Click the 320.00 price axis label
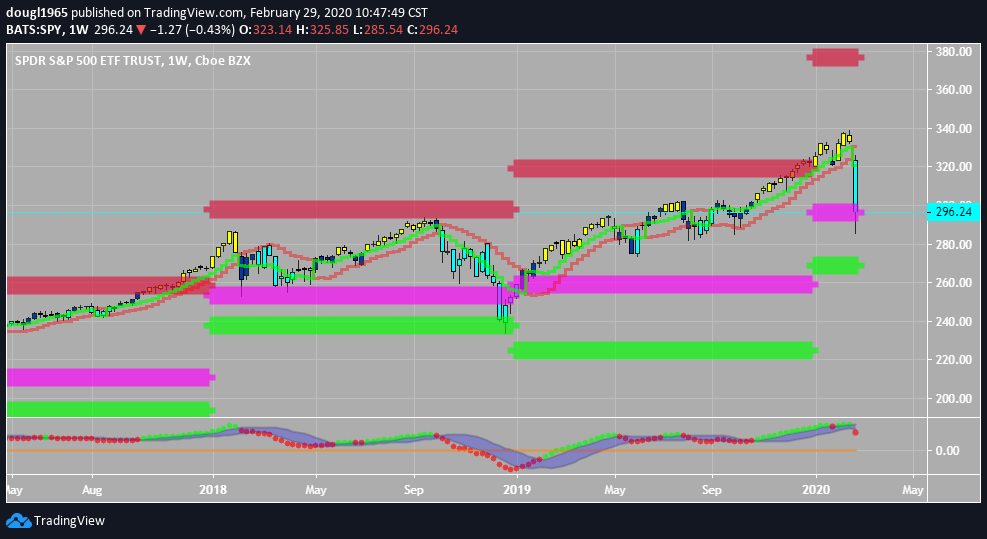 [954, 167]
